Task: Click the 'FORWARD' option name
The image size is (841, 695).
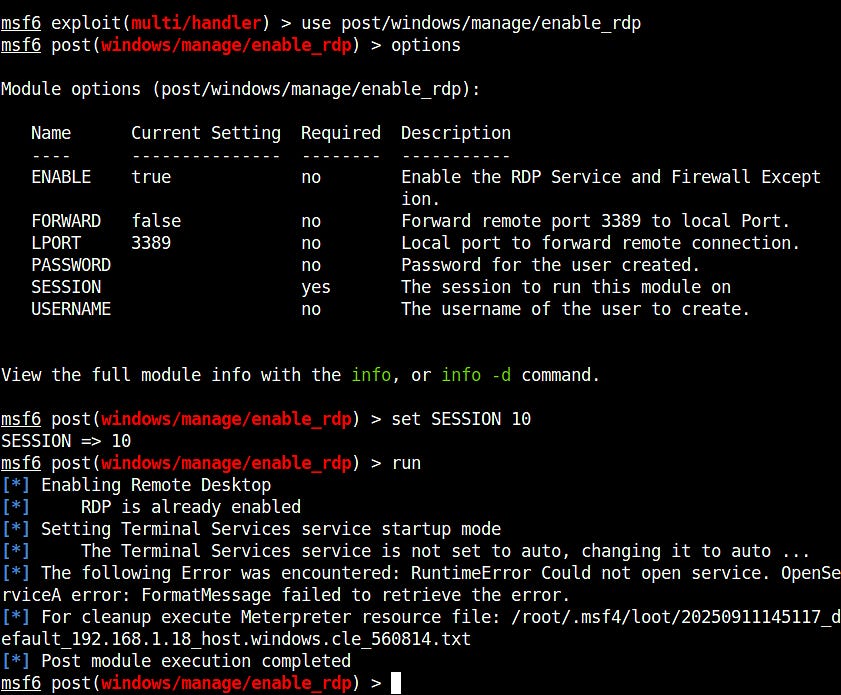Action: click(66, 221)
